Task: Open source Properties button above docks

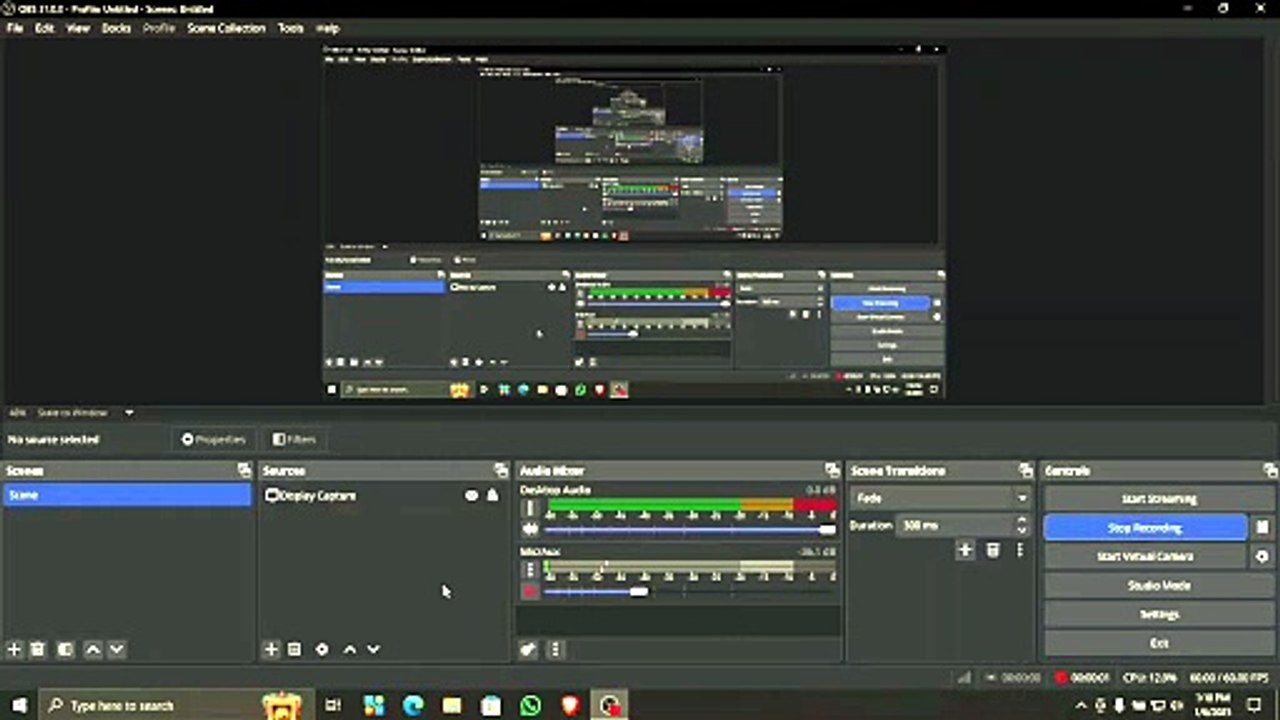Action: coord(214,439)
